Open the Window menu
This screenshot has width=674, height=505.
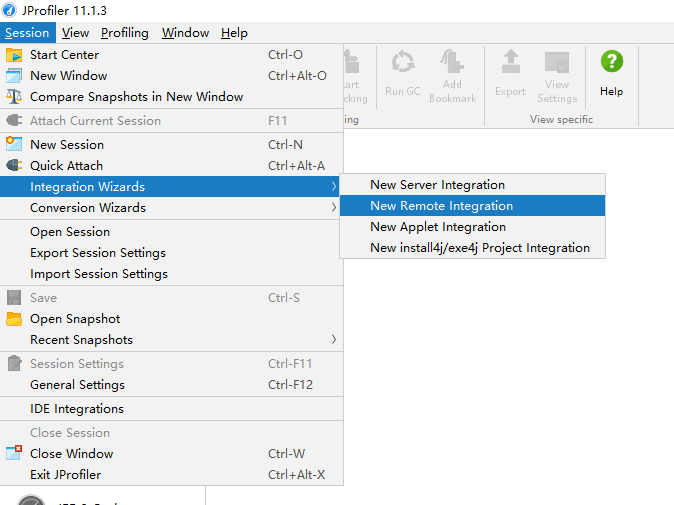coord(185,33)
